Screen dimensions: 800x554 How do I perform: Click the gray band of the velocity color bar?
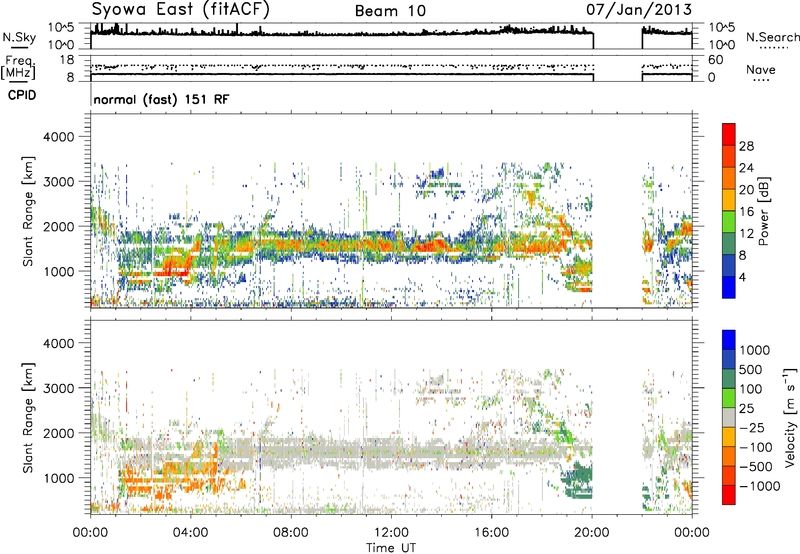[729, 417]
